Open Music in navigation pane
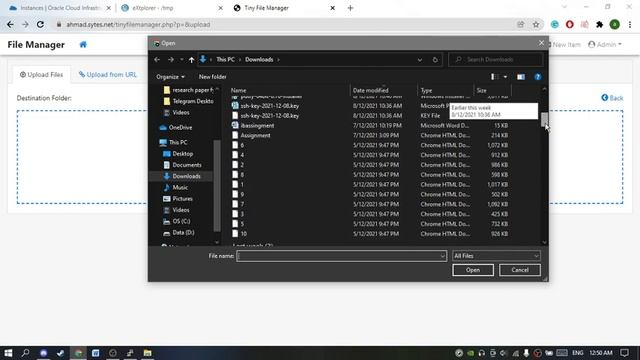 coord(176,187)
